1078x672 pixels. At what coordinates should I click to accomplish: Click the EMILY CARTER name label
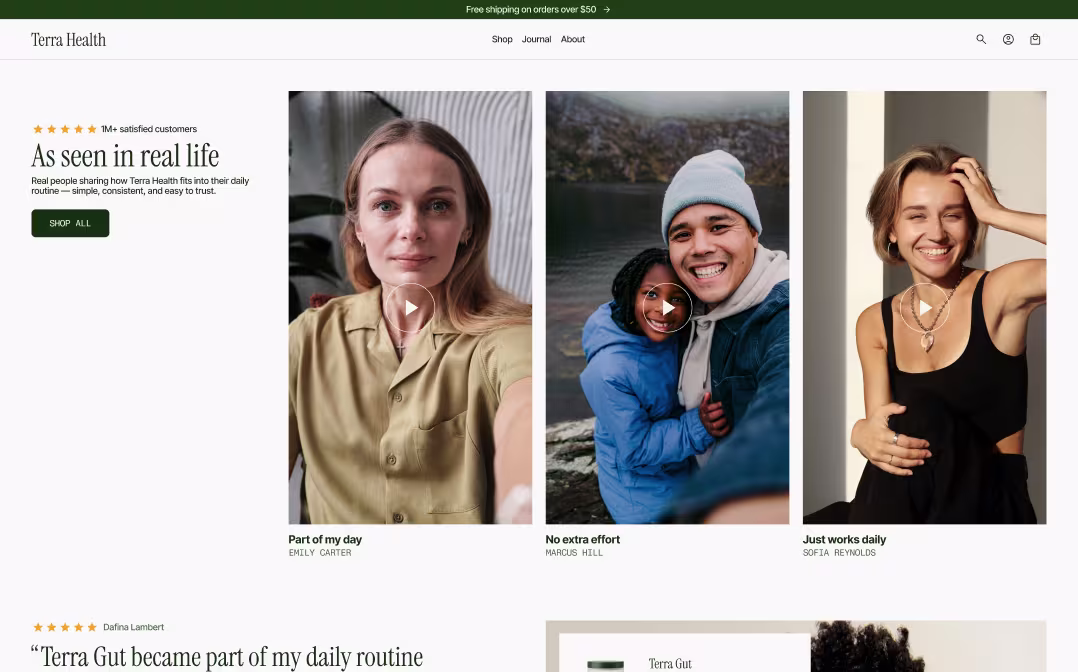(x=319, y=552)
